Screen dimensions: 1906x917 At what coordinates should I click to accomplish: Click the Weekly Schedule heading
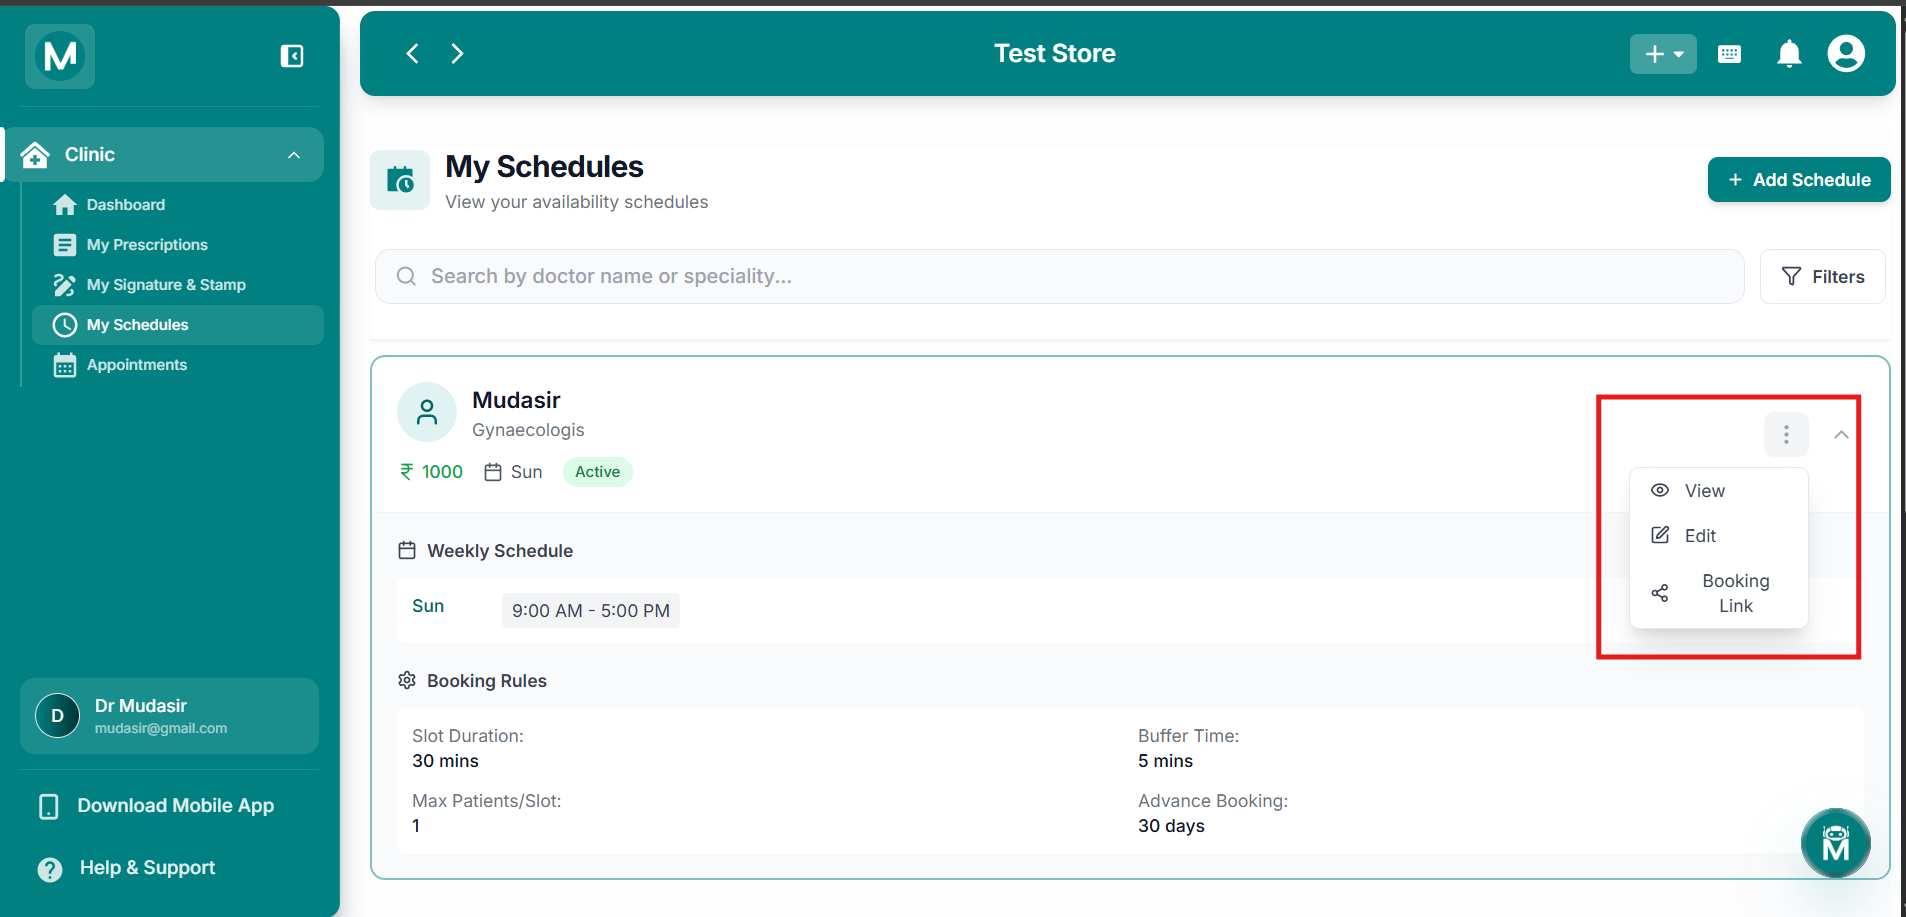point(500,551)
